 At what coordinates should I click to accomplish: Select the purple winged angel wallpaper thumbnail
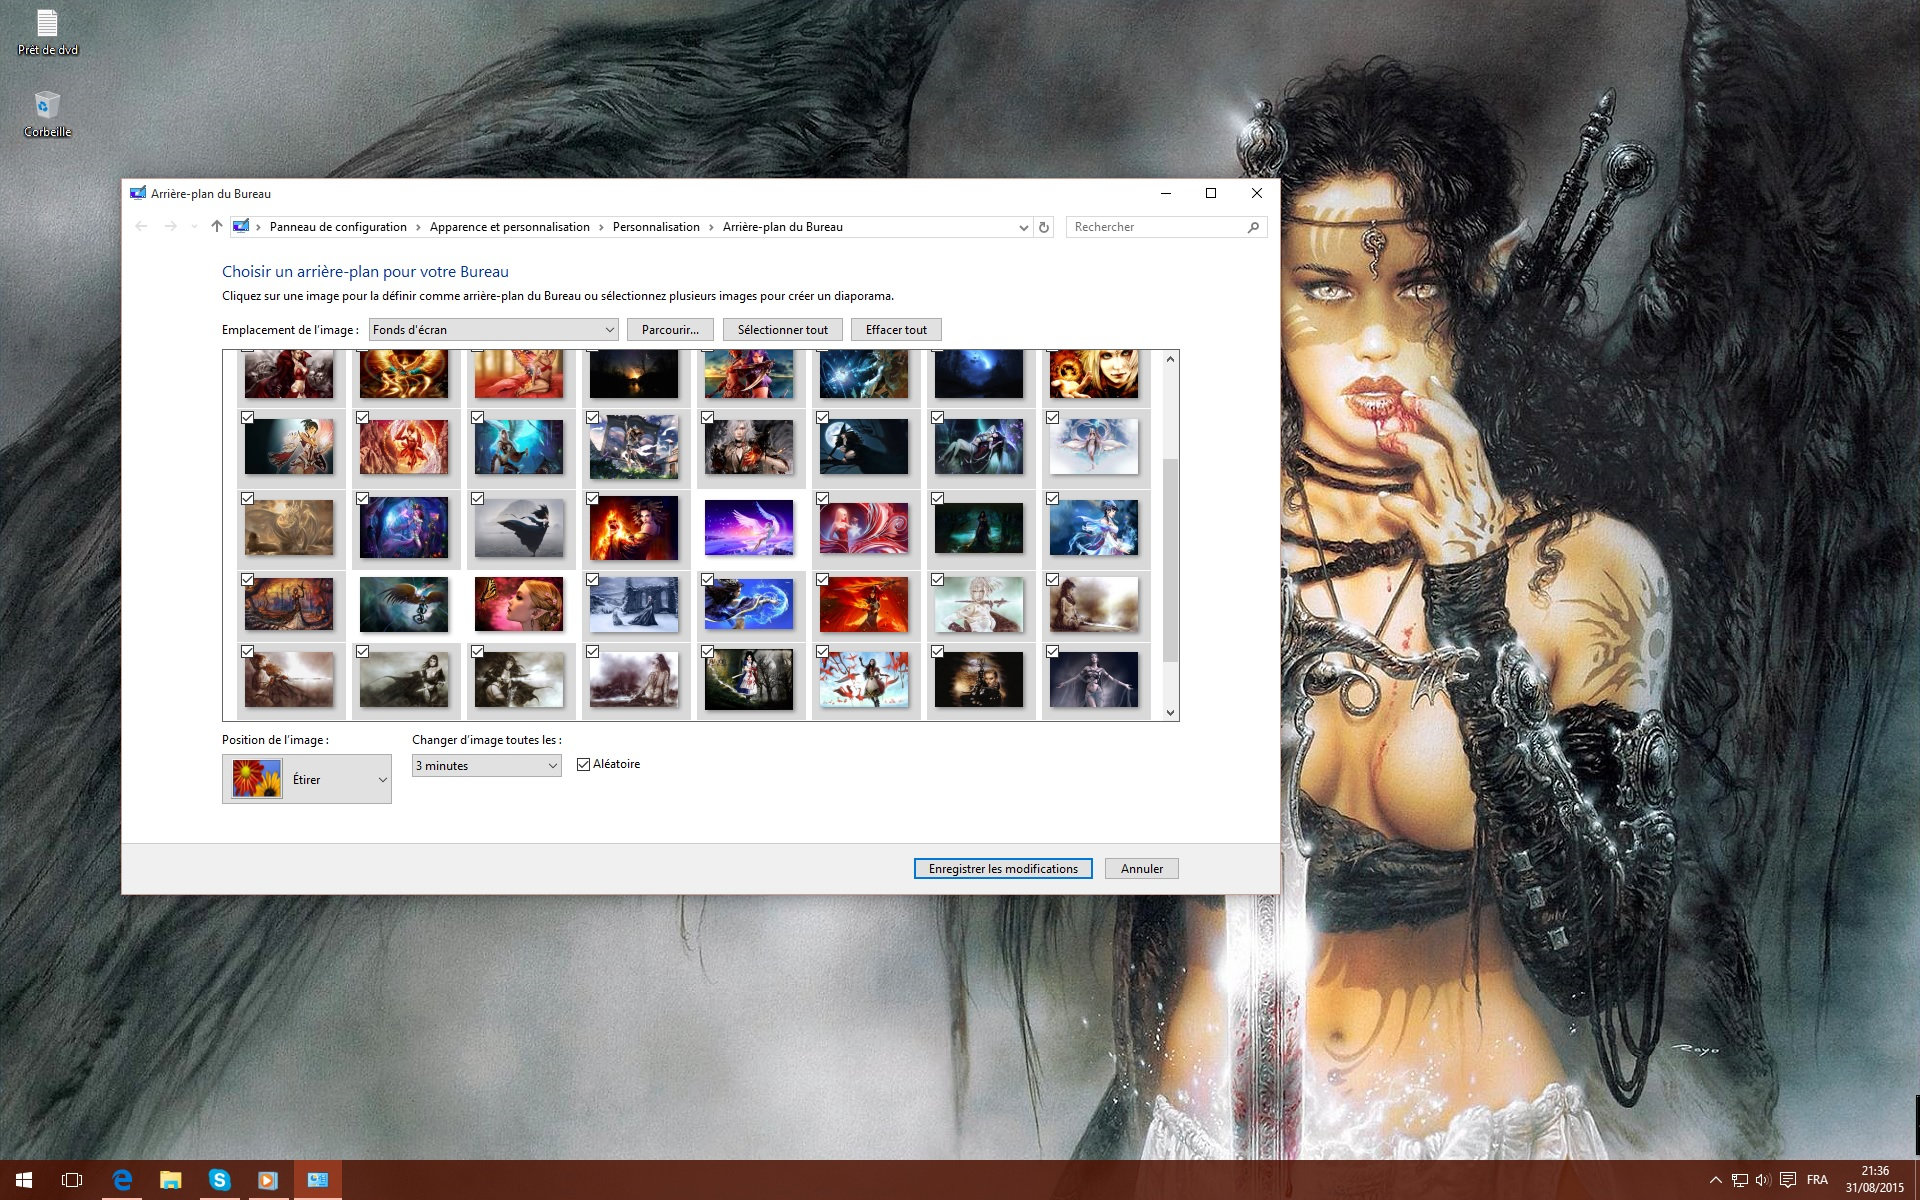(x=749, y=527)
